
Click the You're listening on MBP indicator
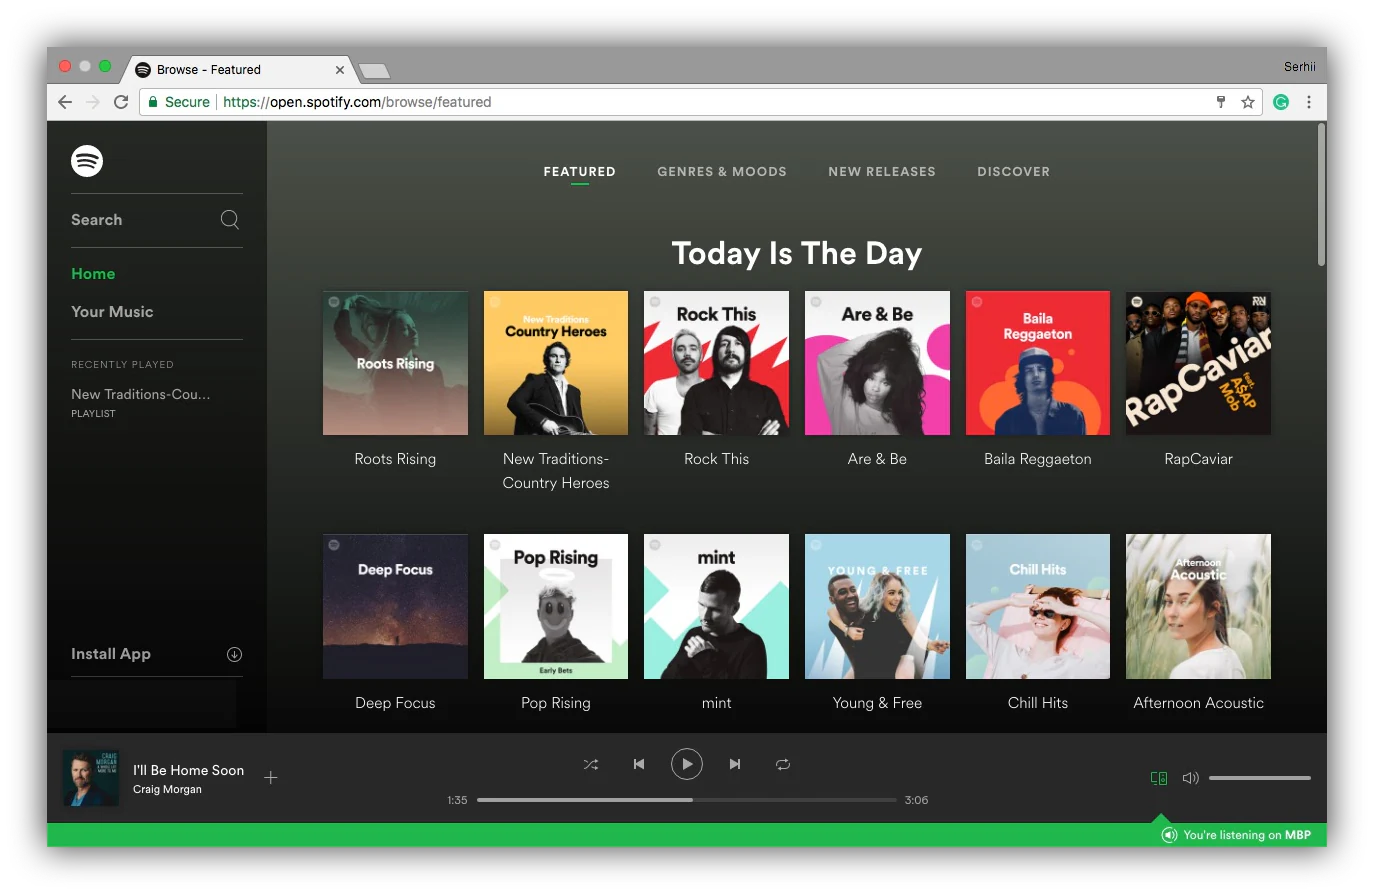click(x=1236, y=835)
